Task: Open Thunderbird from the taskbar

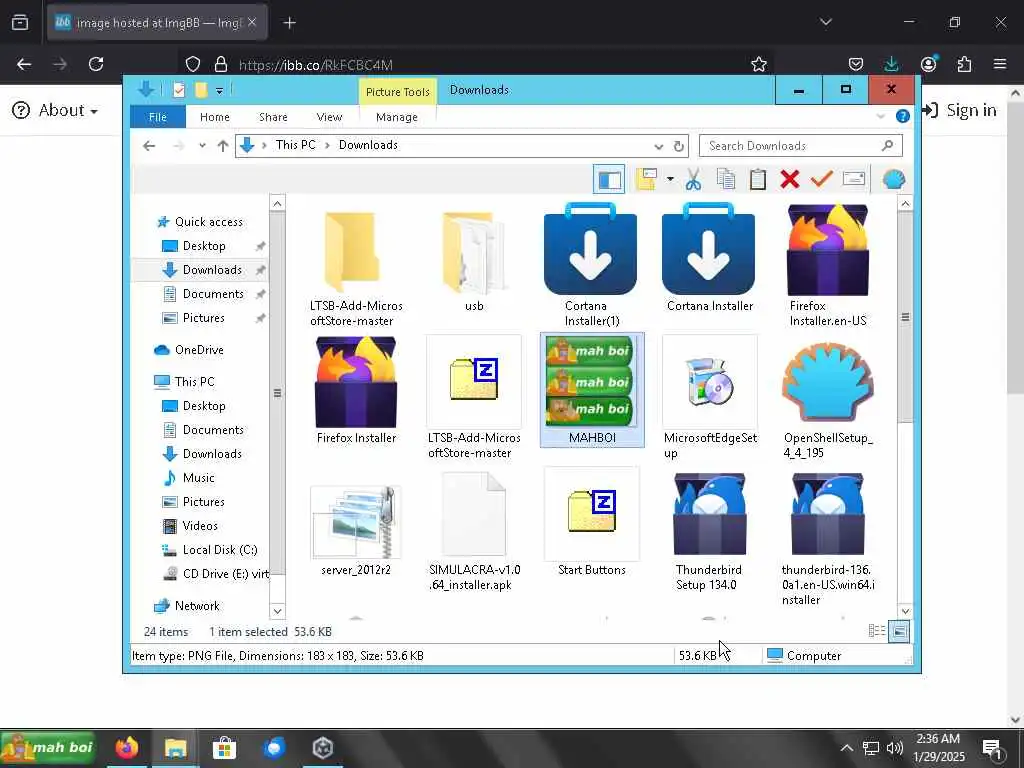Action: [x=274, y=748]
